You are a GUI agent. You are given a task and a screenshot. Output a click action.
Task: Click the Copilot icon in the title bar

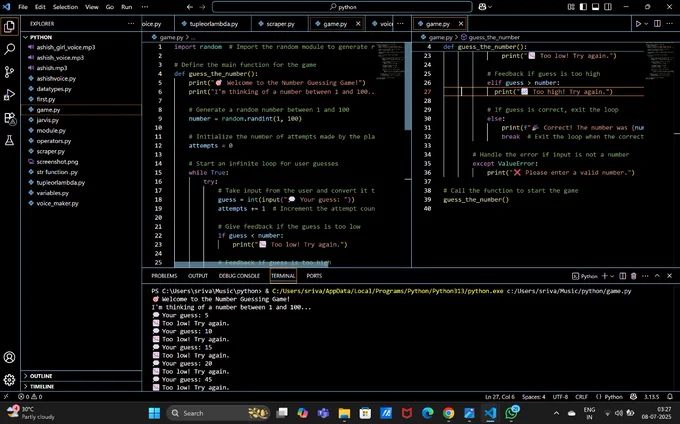482,7
